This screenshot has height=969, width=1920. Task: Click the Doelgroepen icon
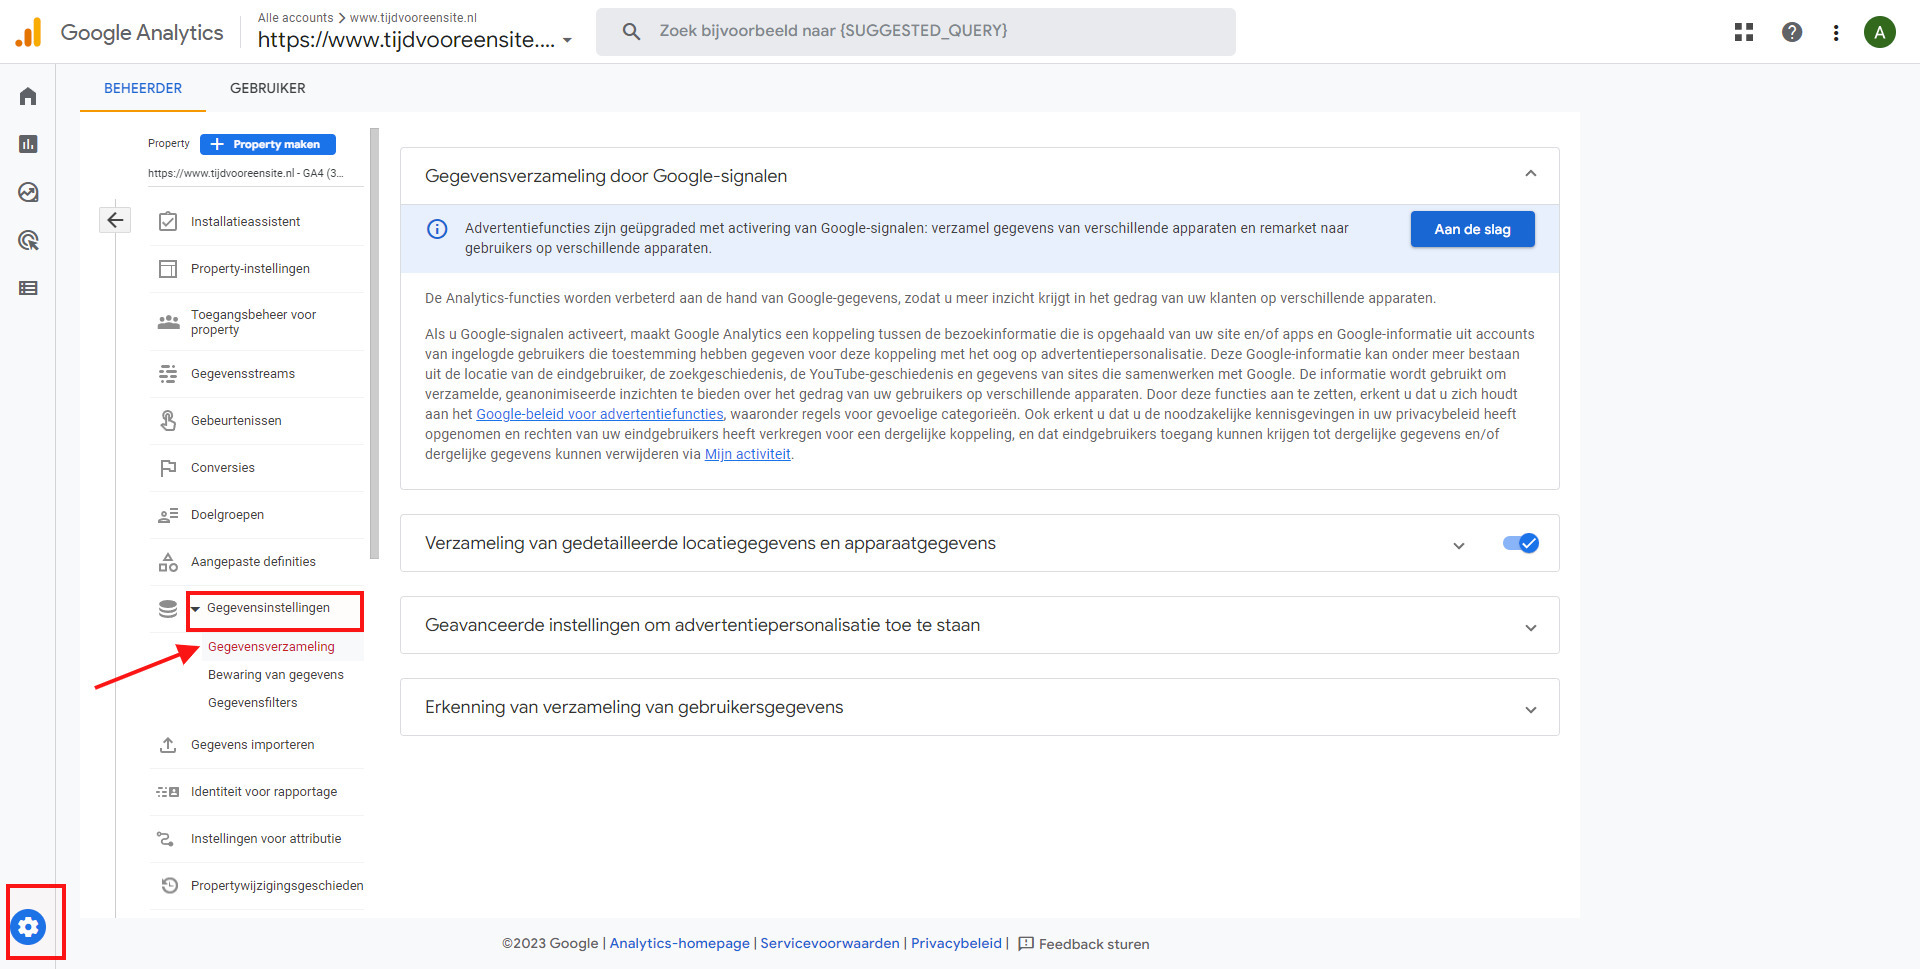168,515
